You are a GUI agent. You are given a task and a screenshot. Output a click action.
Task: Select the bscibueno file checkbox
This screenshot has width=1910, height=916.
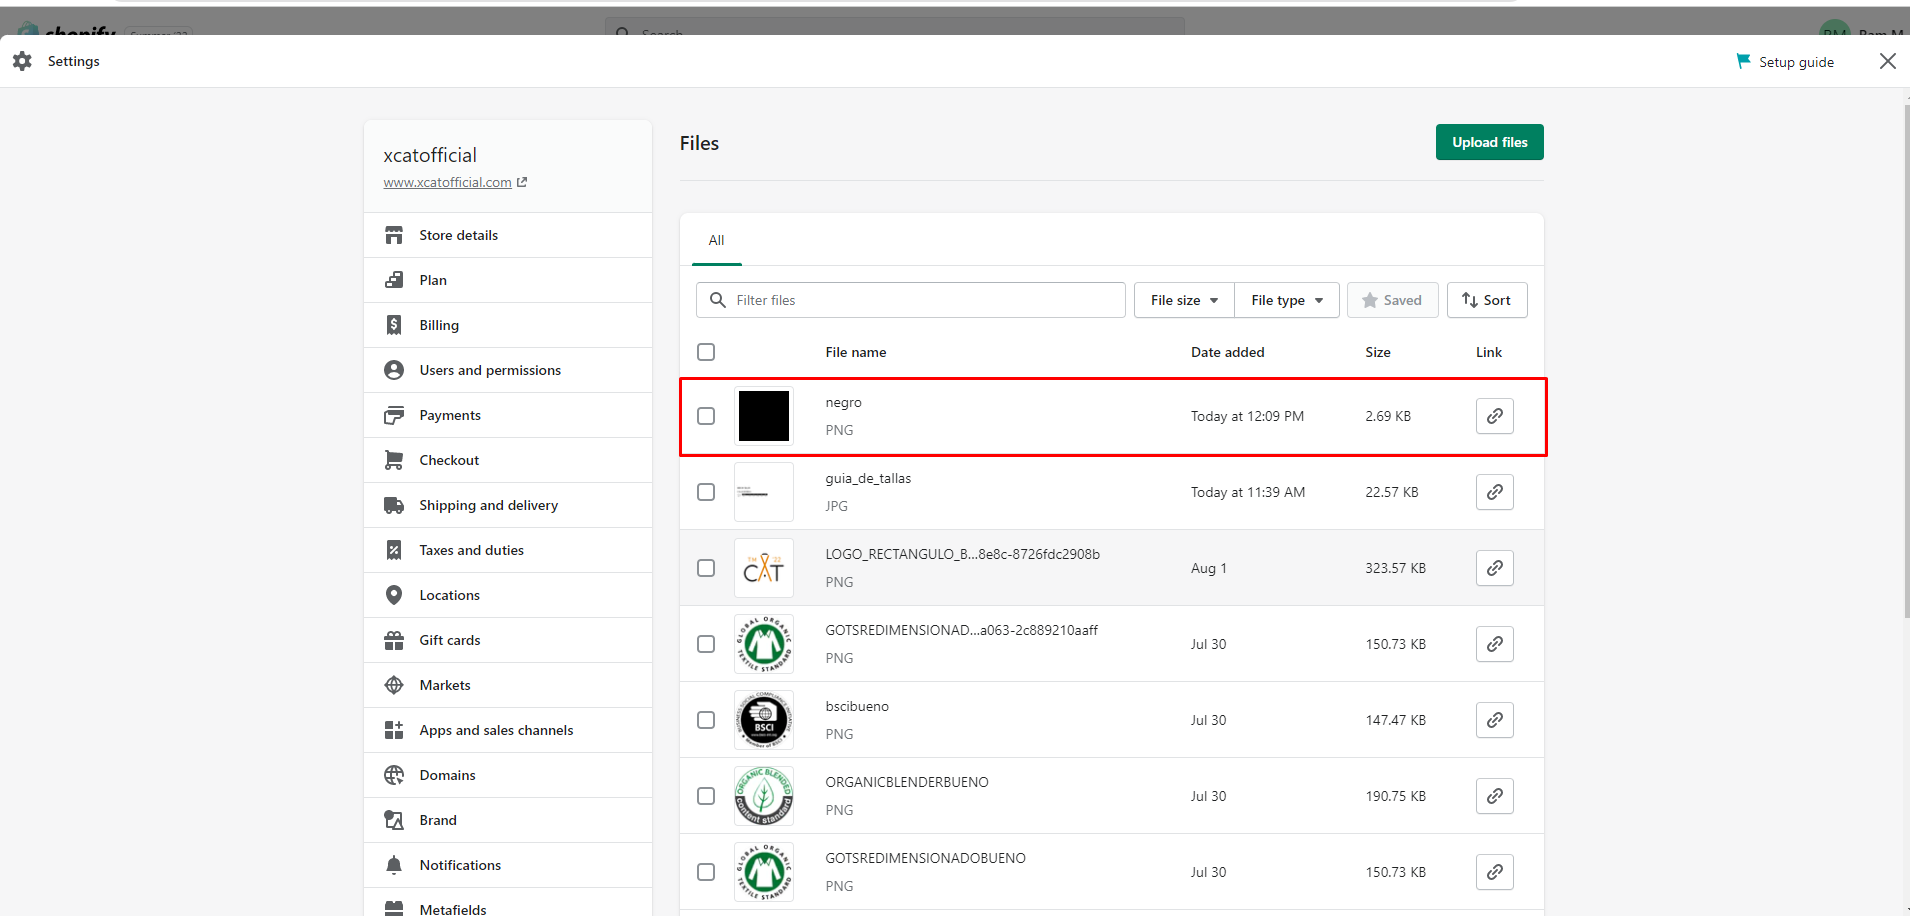pos(706,720)
